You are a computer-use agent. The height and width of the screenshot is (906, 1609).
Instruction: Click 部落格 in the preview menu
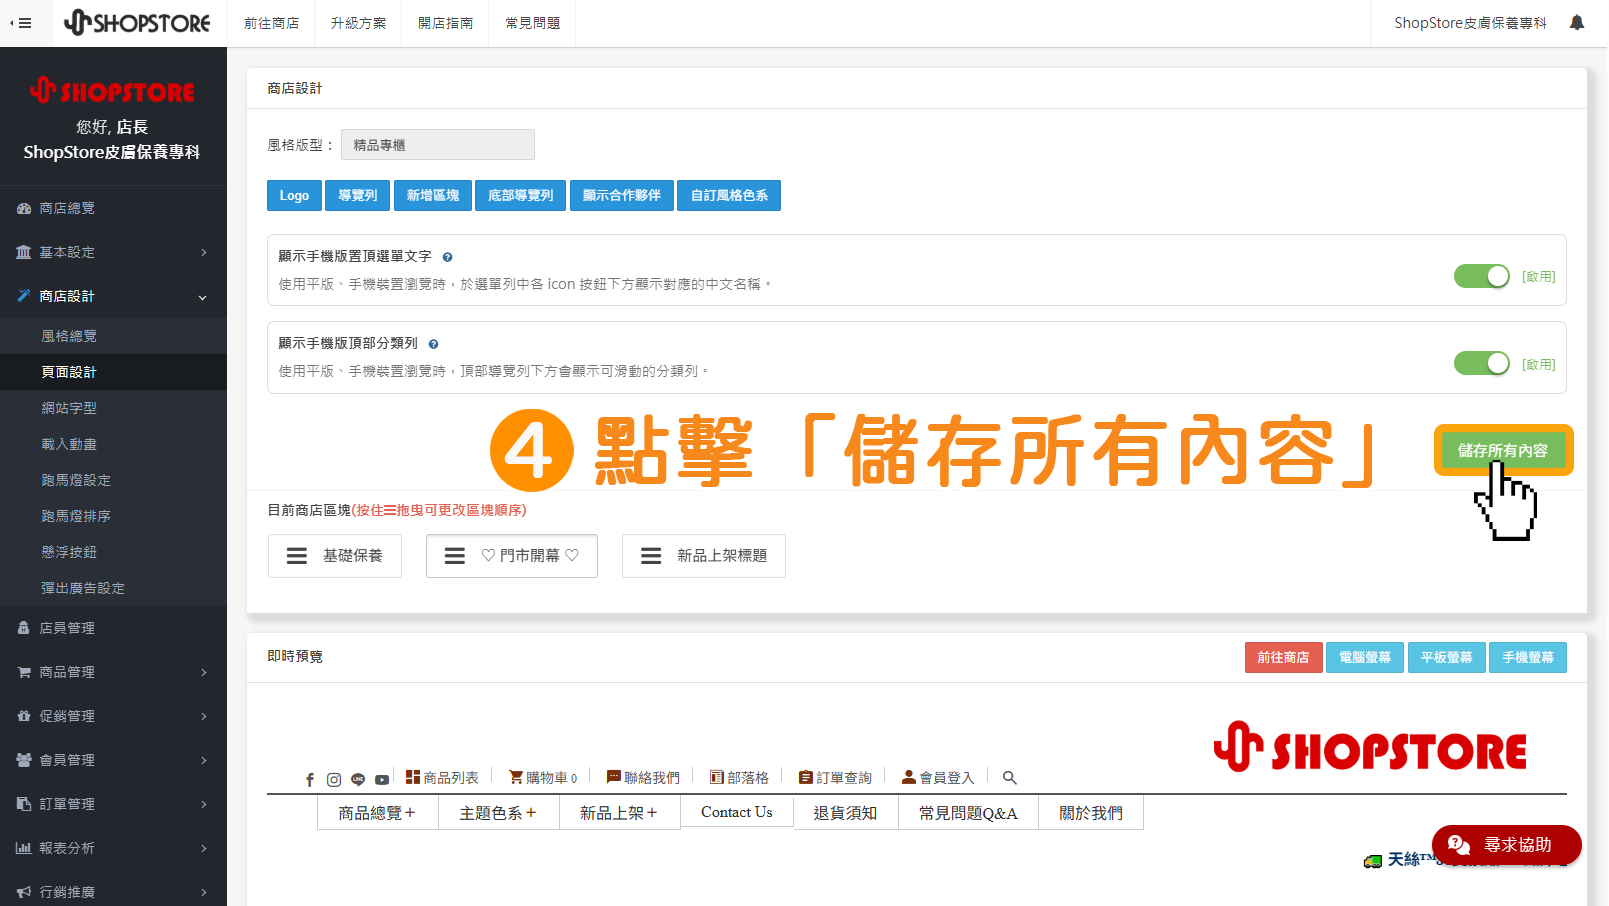click(739, 777)
